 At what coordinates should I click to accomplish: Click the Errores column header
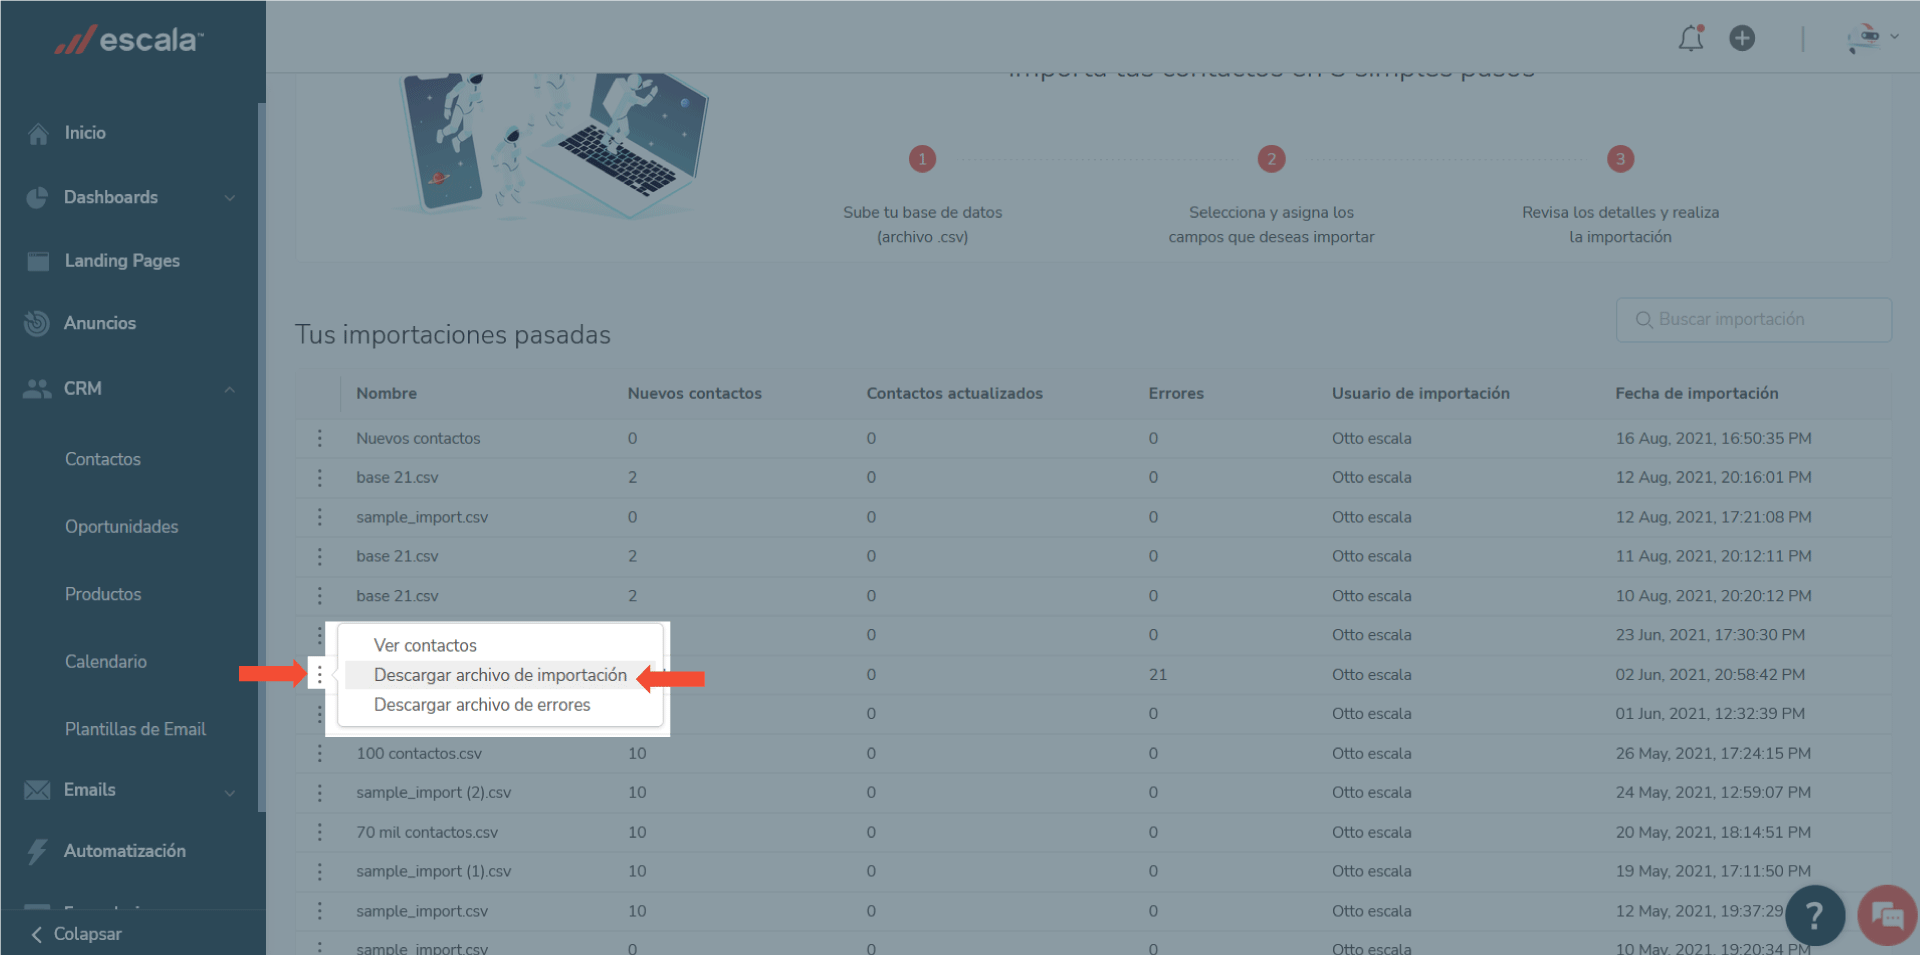[x=1176, y=393]
